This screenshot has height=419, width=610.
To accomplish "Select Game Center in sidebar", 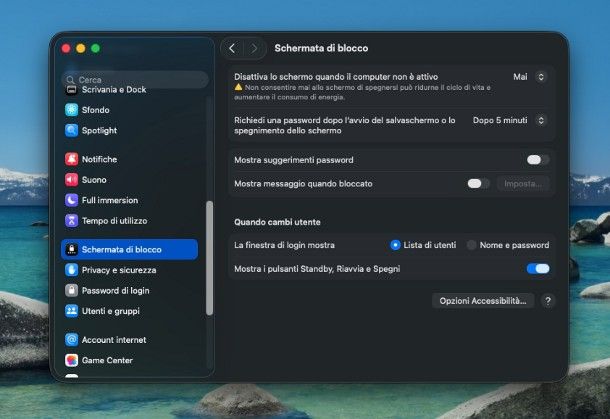I will click(x=129, y=360).
